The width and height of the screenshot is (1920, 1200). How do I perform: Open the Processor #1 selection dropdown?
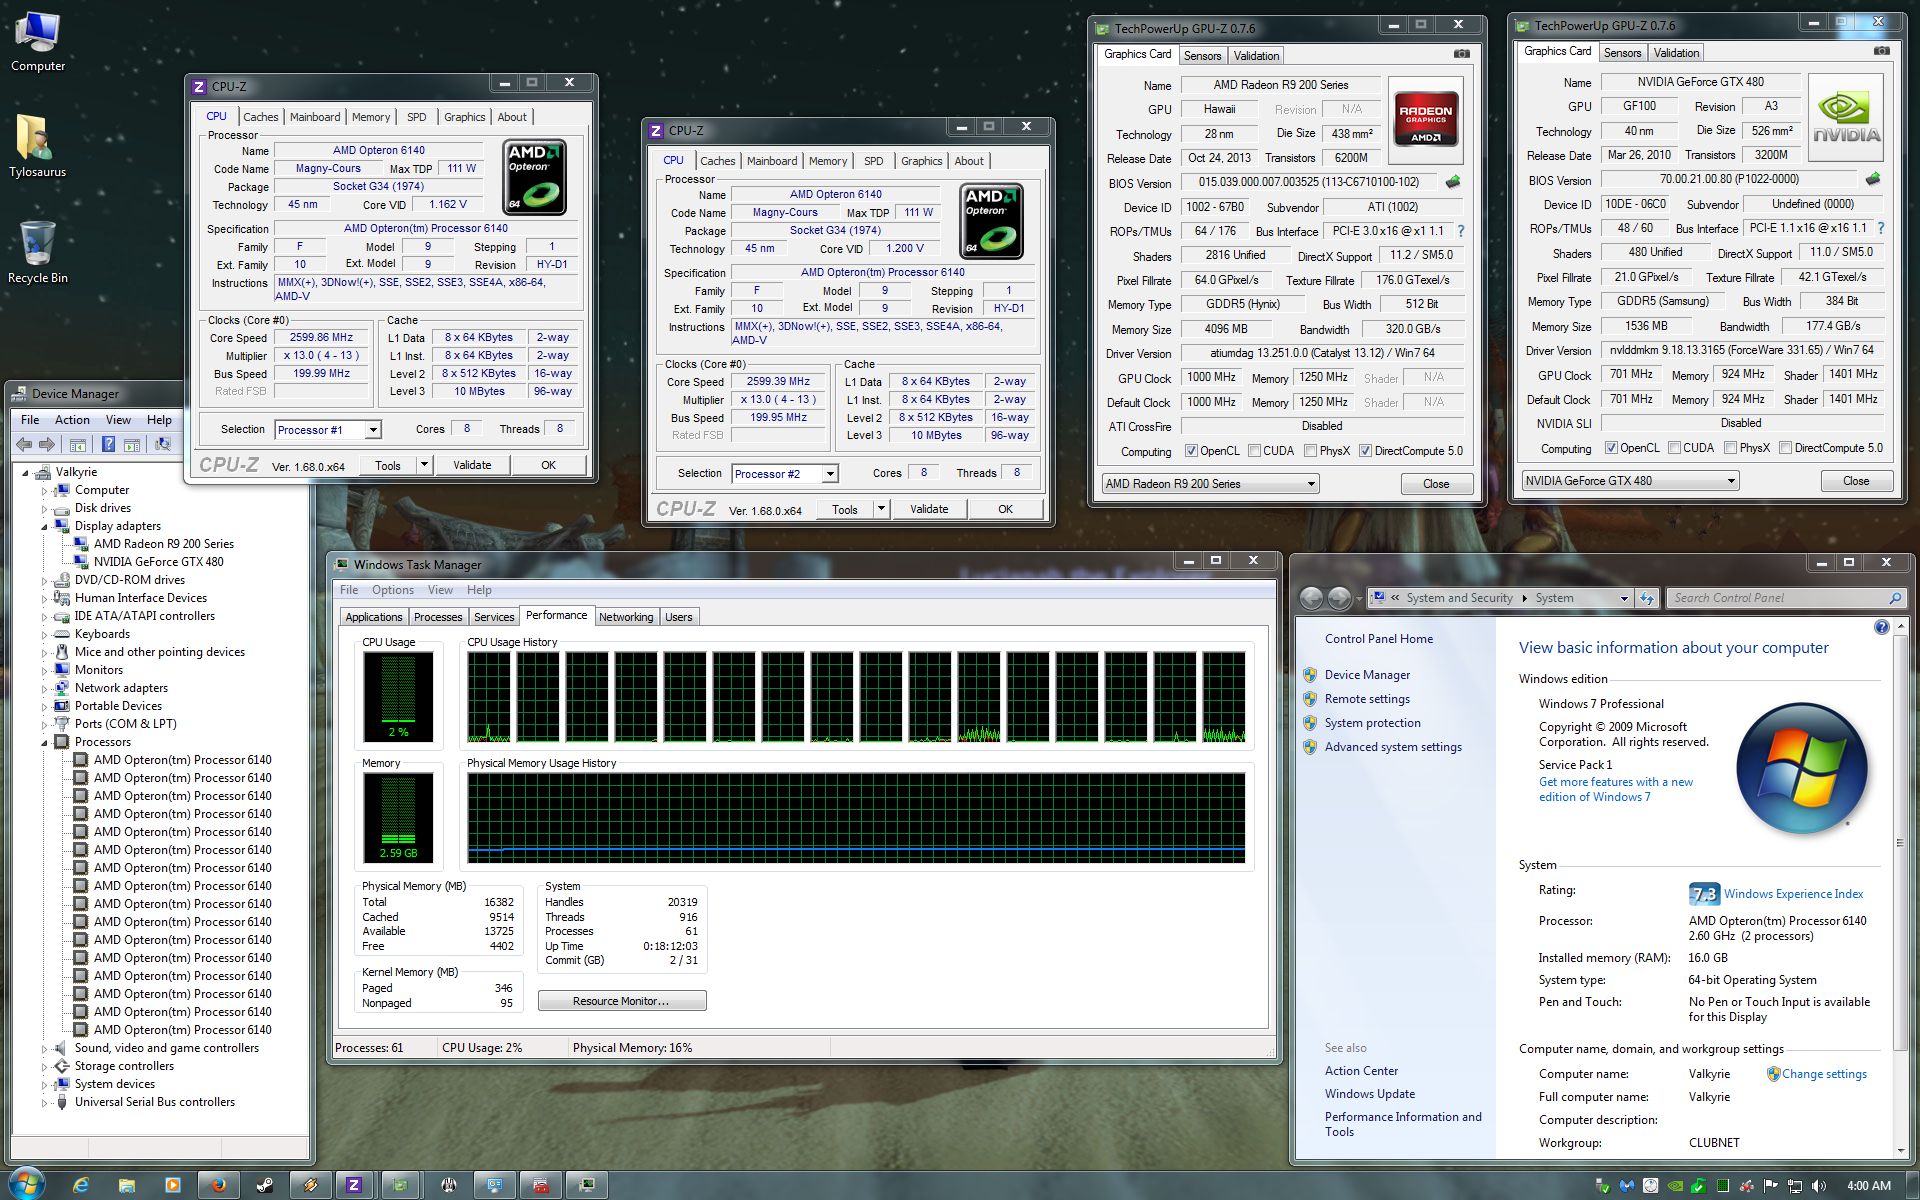coord(373,430)
